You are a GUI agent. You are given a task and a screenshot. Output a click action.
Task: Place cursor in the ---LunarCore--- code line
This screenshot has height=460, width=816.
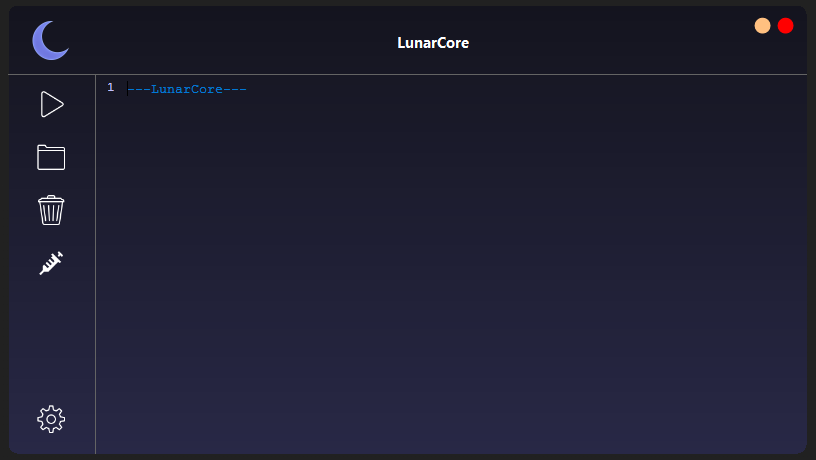tap(187, 89)
